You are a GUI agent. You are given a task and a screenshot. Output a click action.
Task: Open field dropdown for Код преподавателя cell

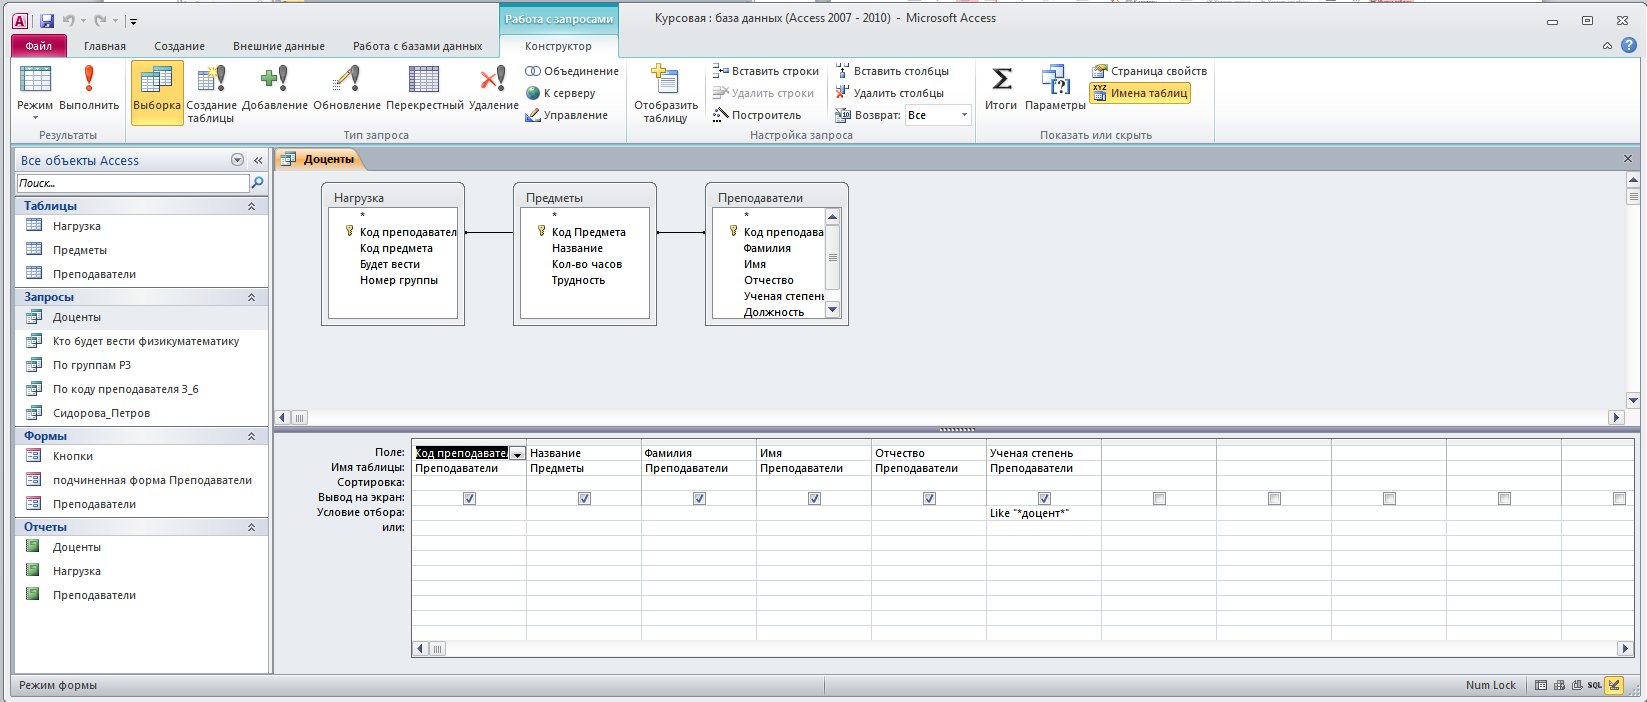click(517, 454)
